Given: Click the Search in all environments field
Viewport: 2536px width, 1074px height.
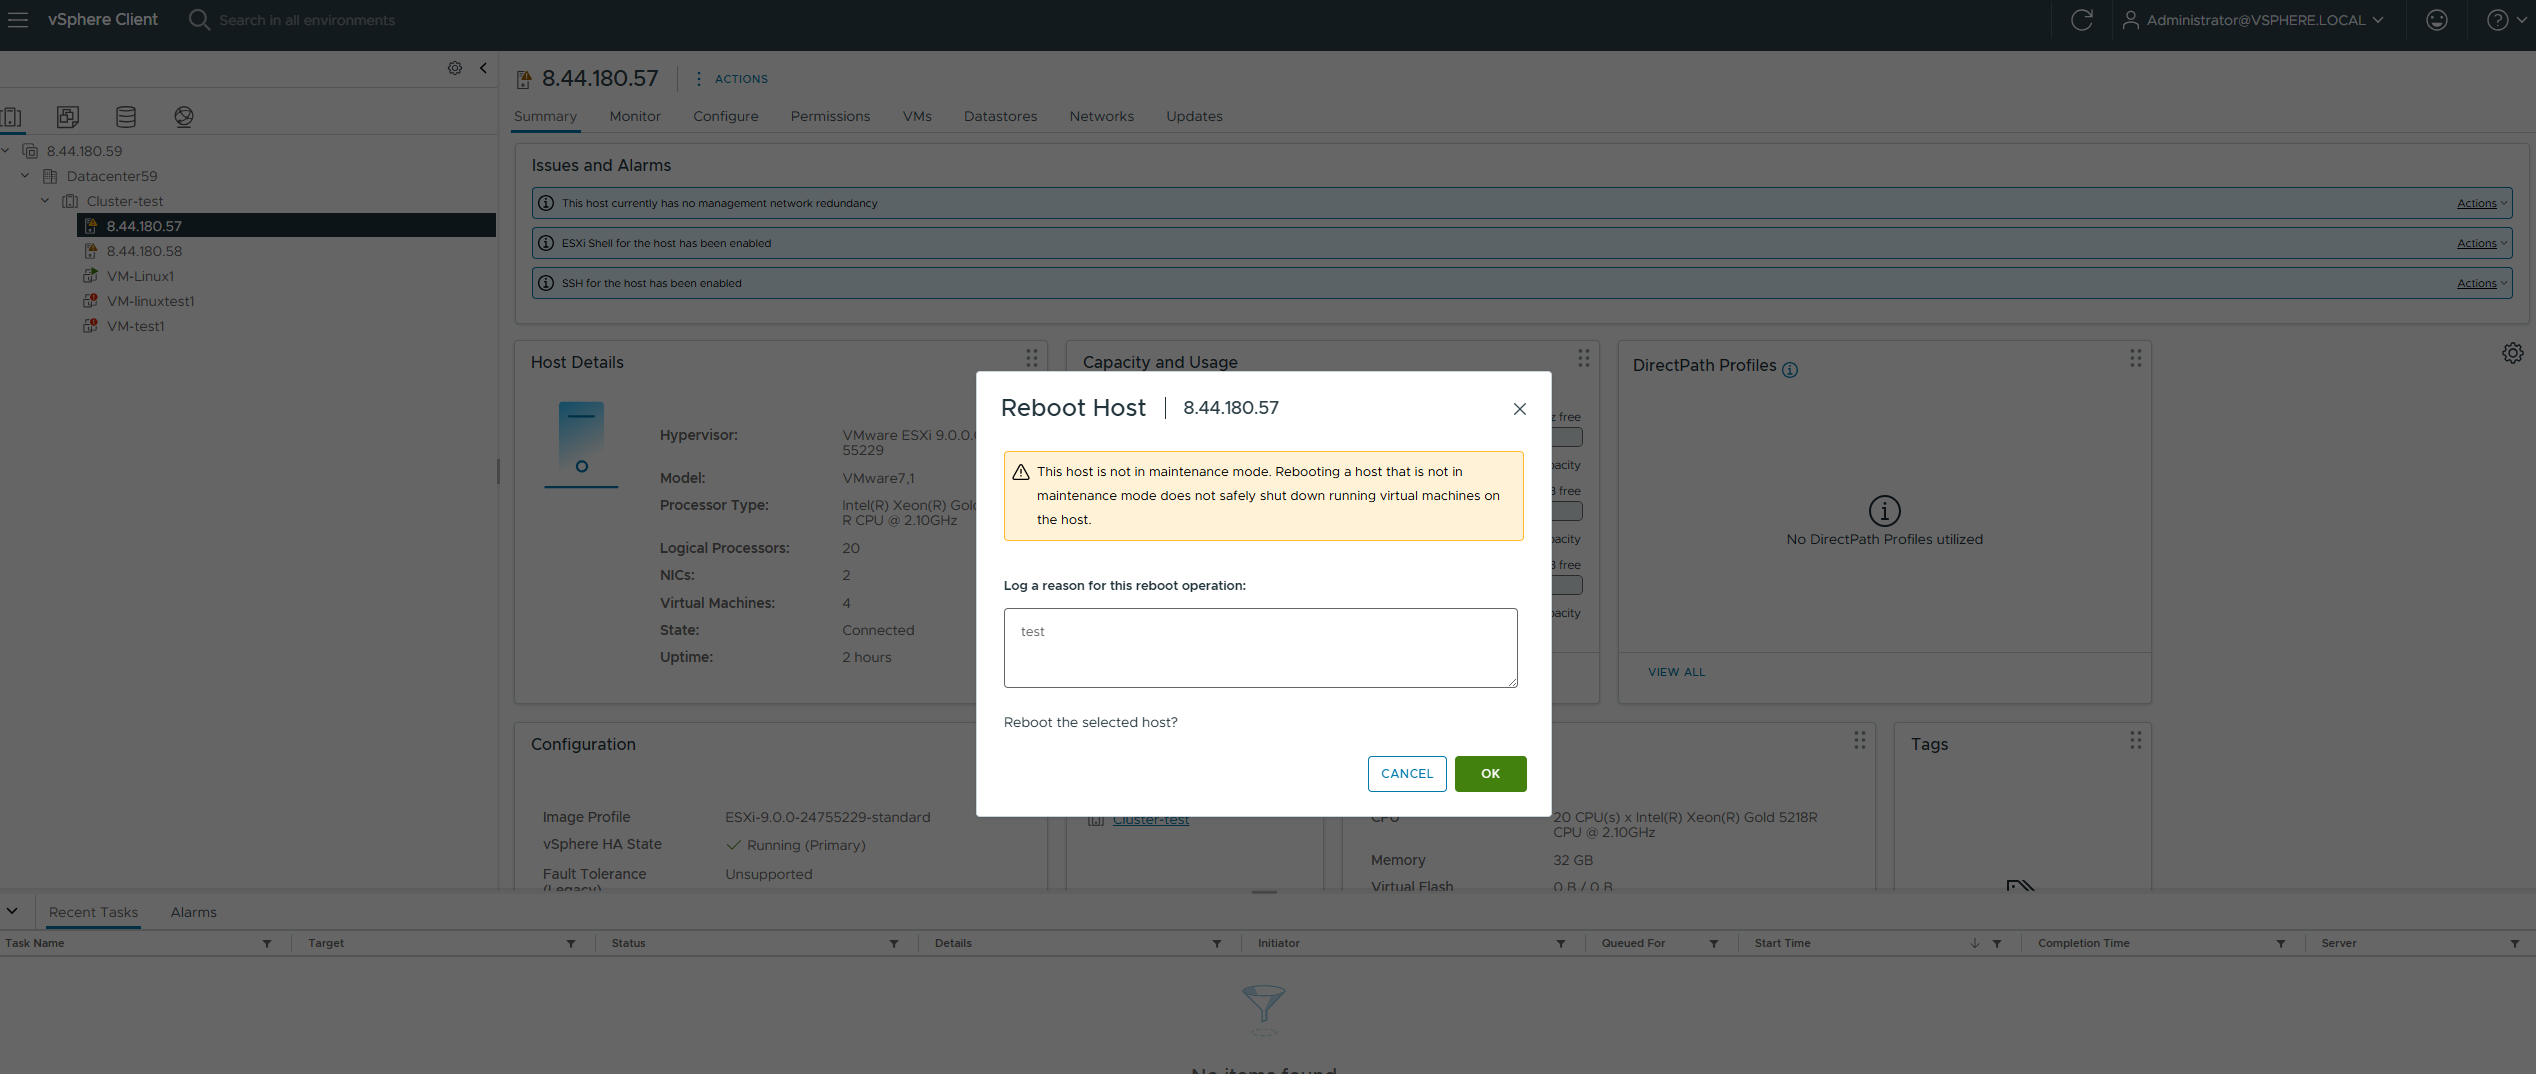Looking at the screenshot, I should (x=307, y=20).
